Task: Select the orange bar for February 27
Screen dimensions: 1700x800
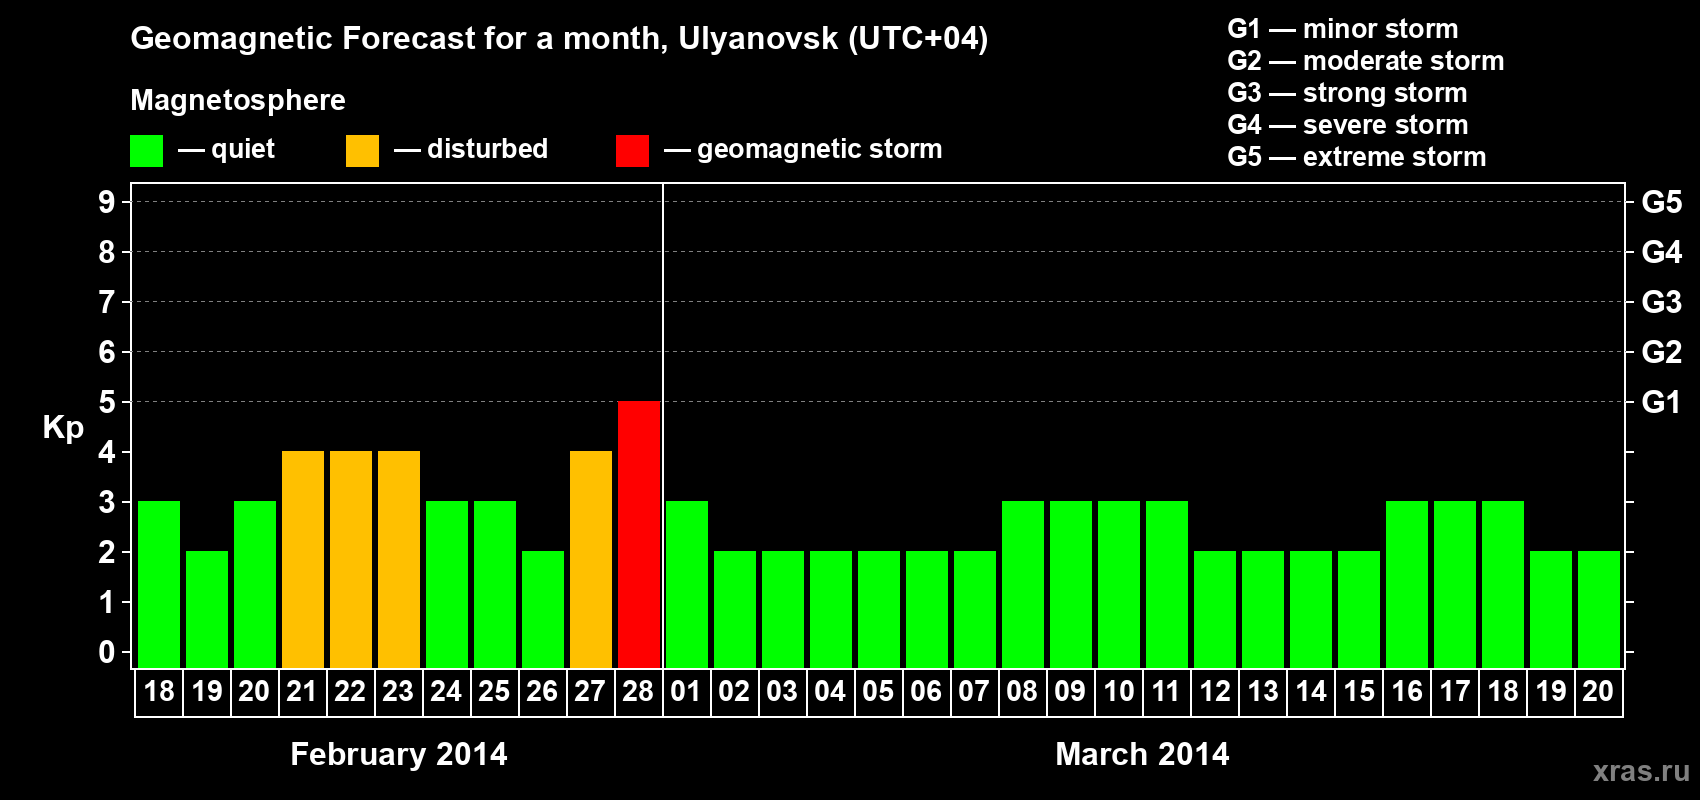Action: [x=591, y=559]
